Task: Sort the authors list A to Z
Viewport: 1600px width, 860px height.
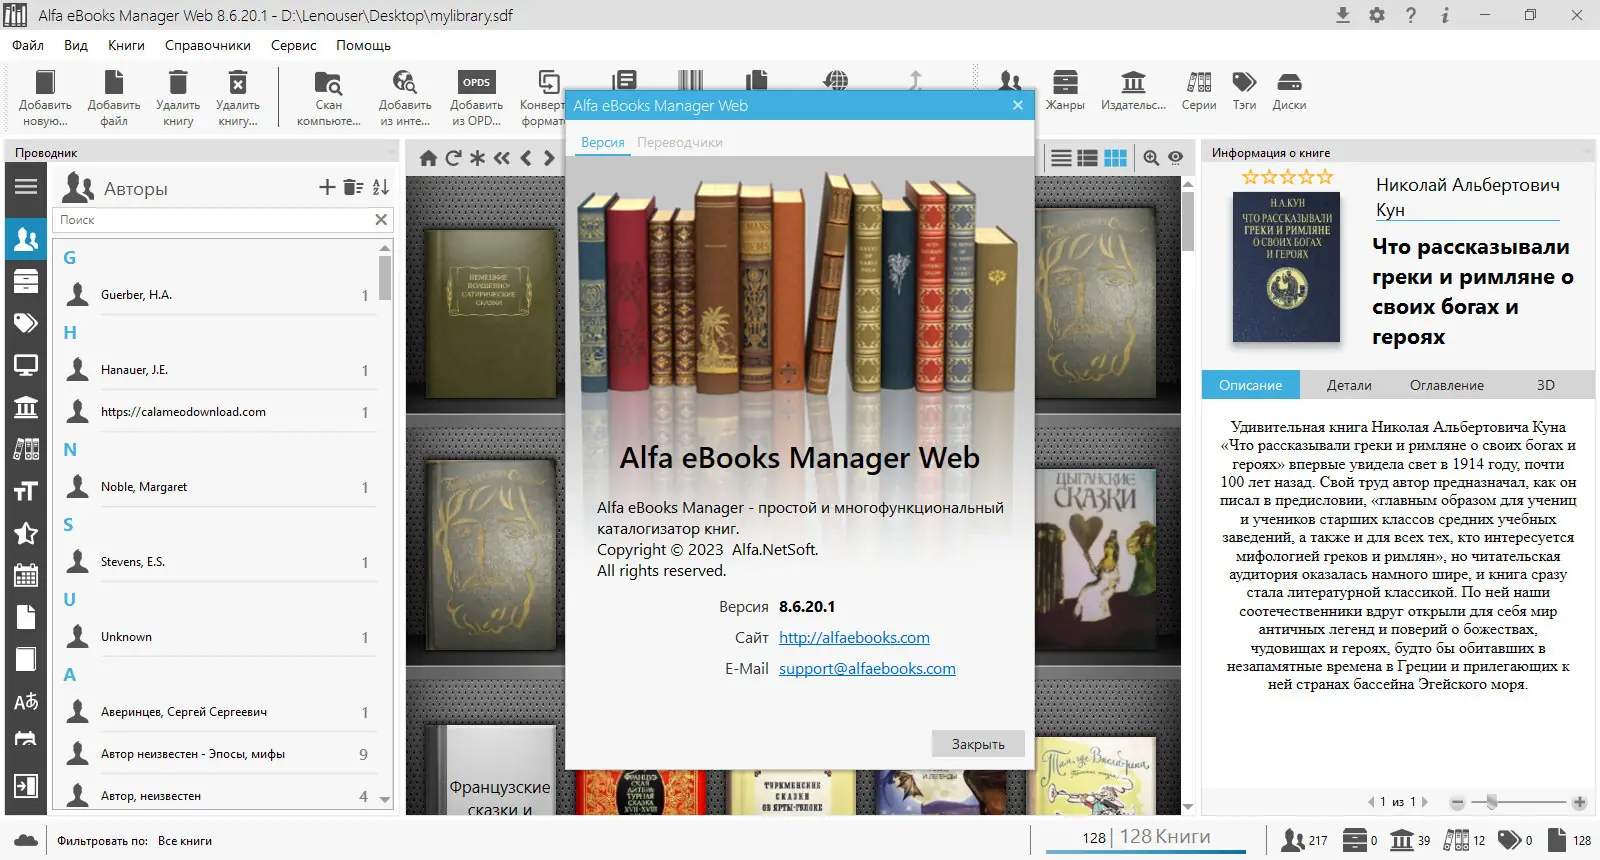Action: (x=381, y=187)
